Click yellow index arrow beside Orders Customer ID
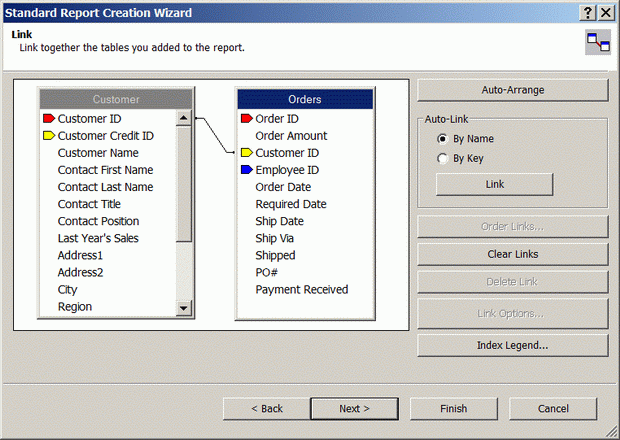Screen dimensions: 620x440 tap(247, 153)
